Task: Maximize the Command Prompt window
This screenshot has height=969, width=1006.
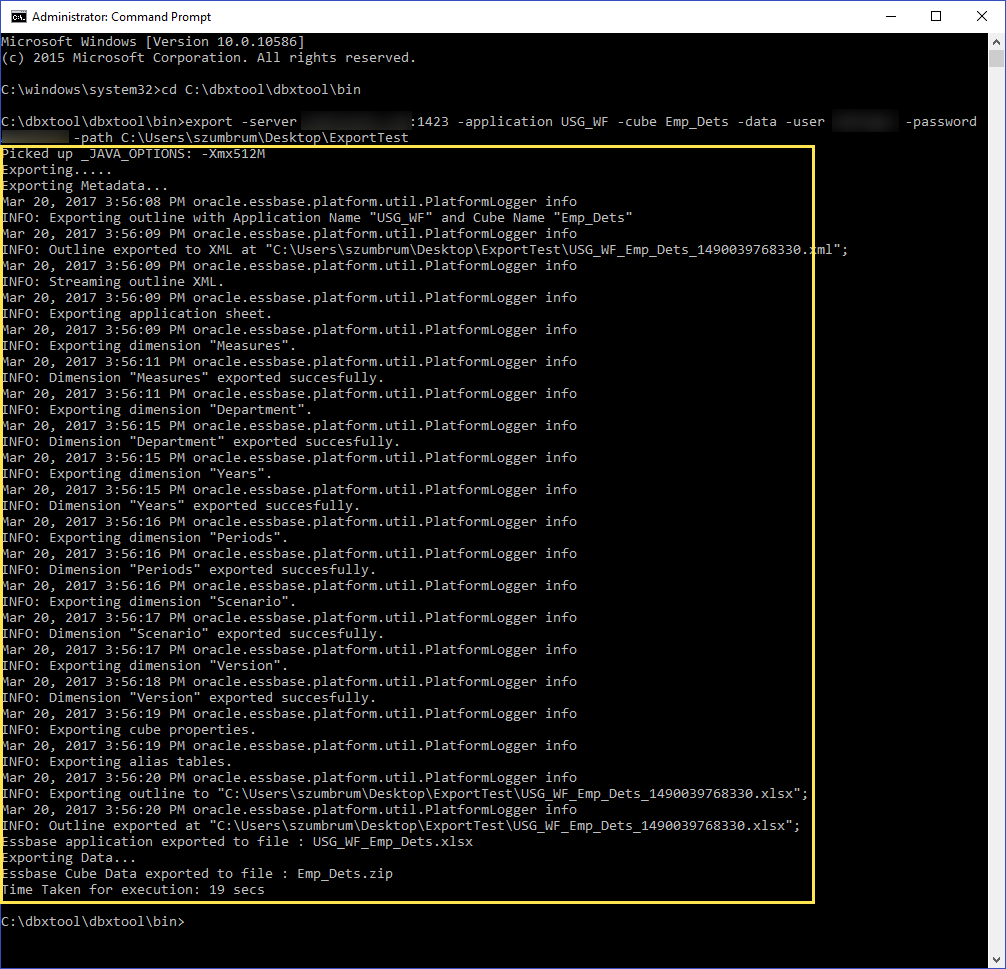Action: pos(936,17)
